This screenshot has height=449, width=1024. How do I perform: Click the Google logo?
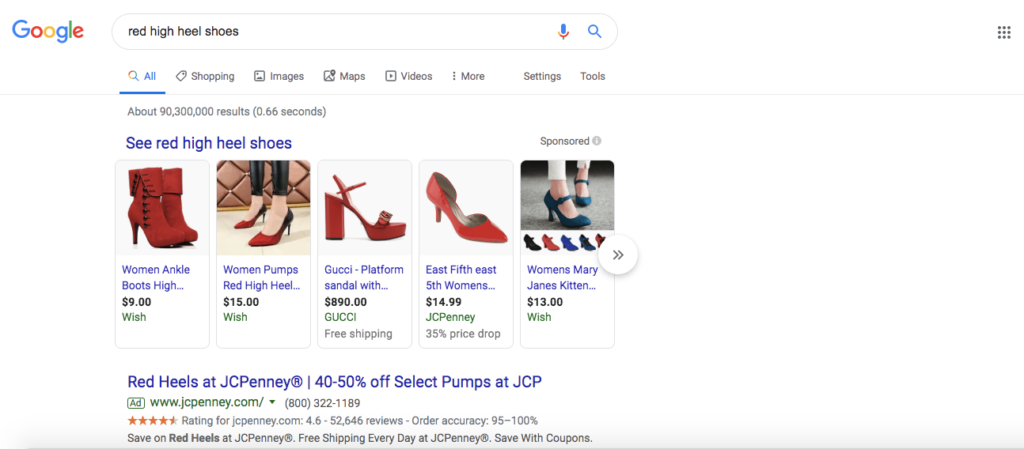[x=48, y=31]
